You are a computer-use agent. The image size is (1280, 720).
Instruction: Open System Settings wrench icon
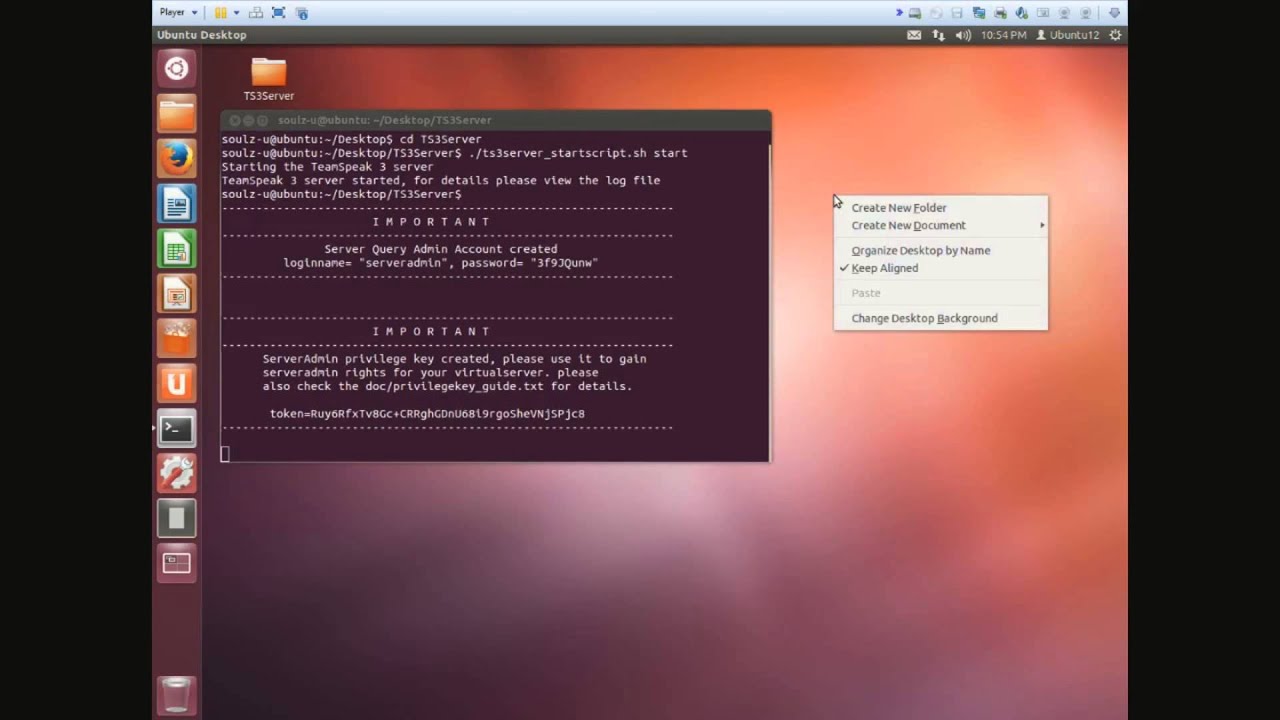coord(176,474)
